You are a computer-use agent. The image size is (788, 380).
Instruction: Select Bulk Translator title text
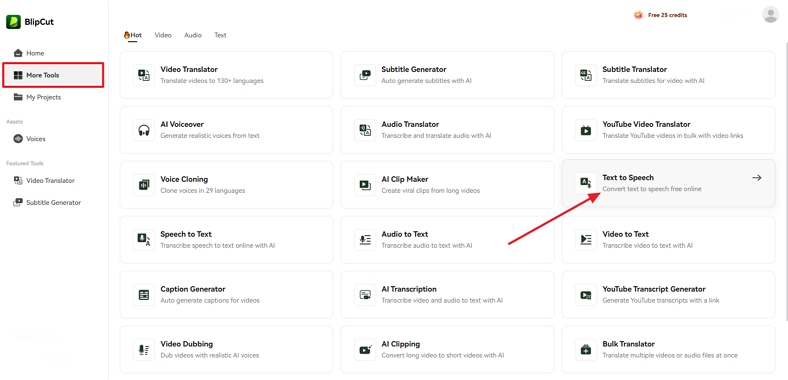click(629, 344)
